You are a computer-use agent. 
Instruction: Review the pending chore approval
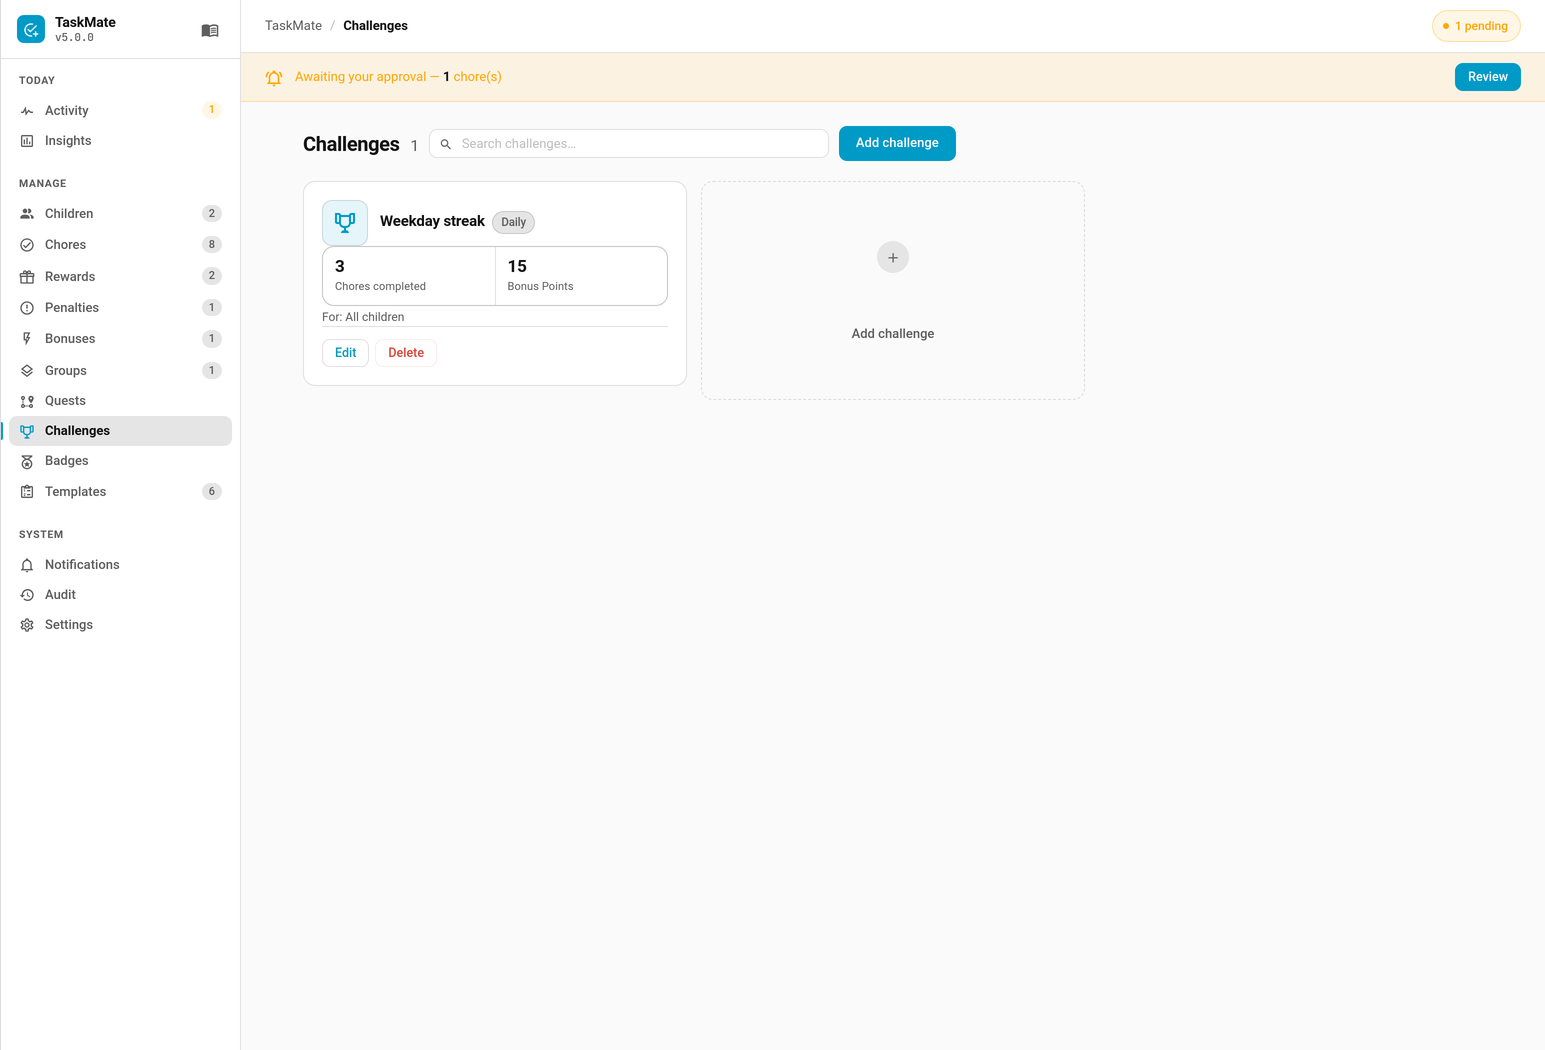point(1487,77)
